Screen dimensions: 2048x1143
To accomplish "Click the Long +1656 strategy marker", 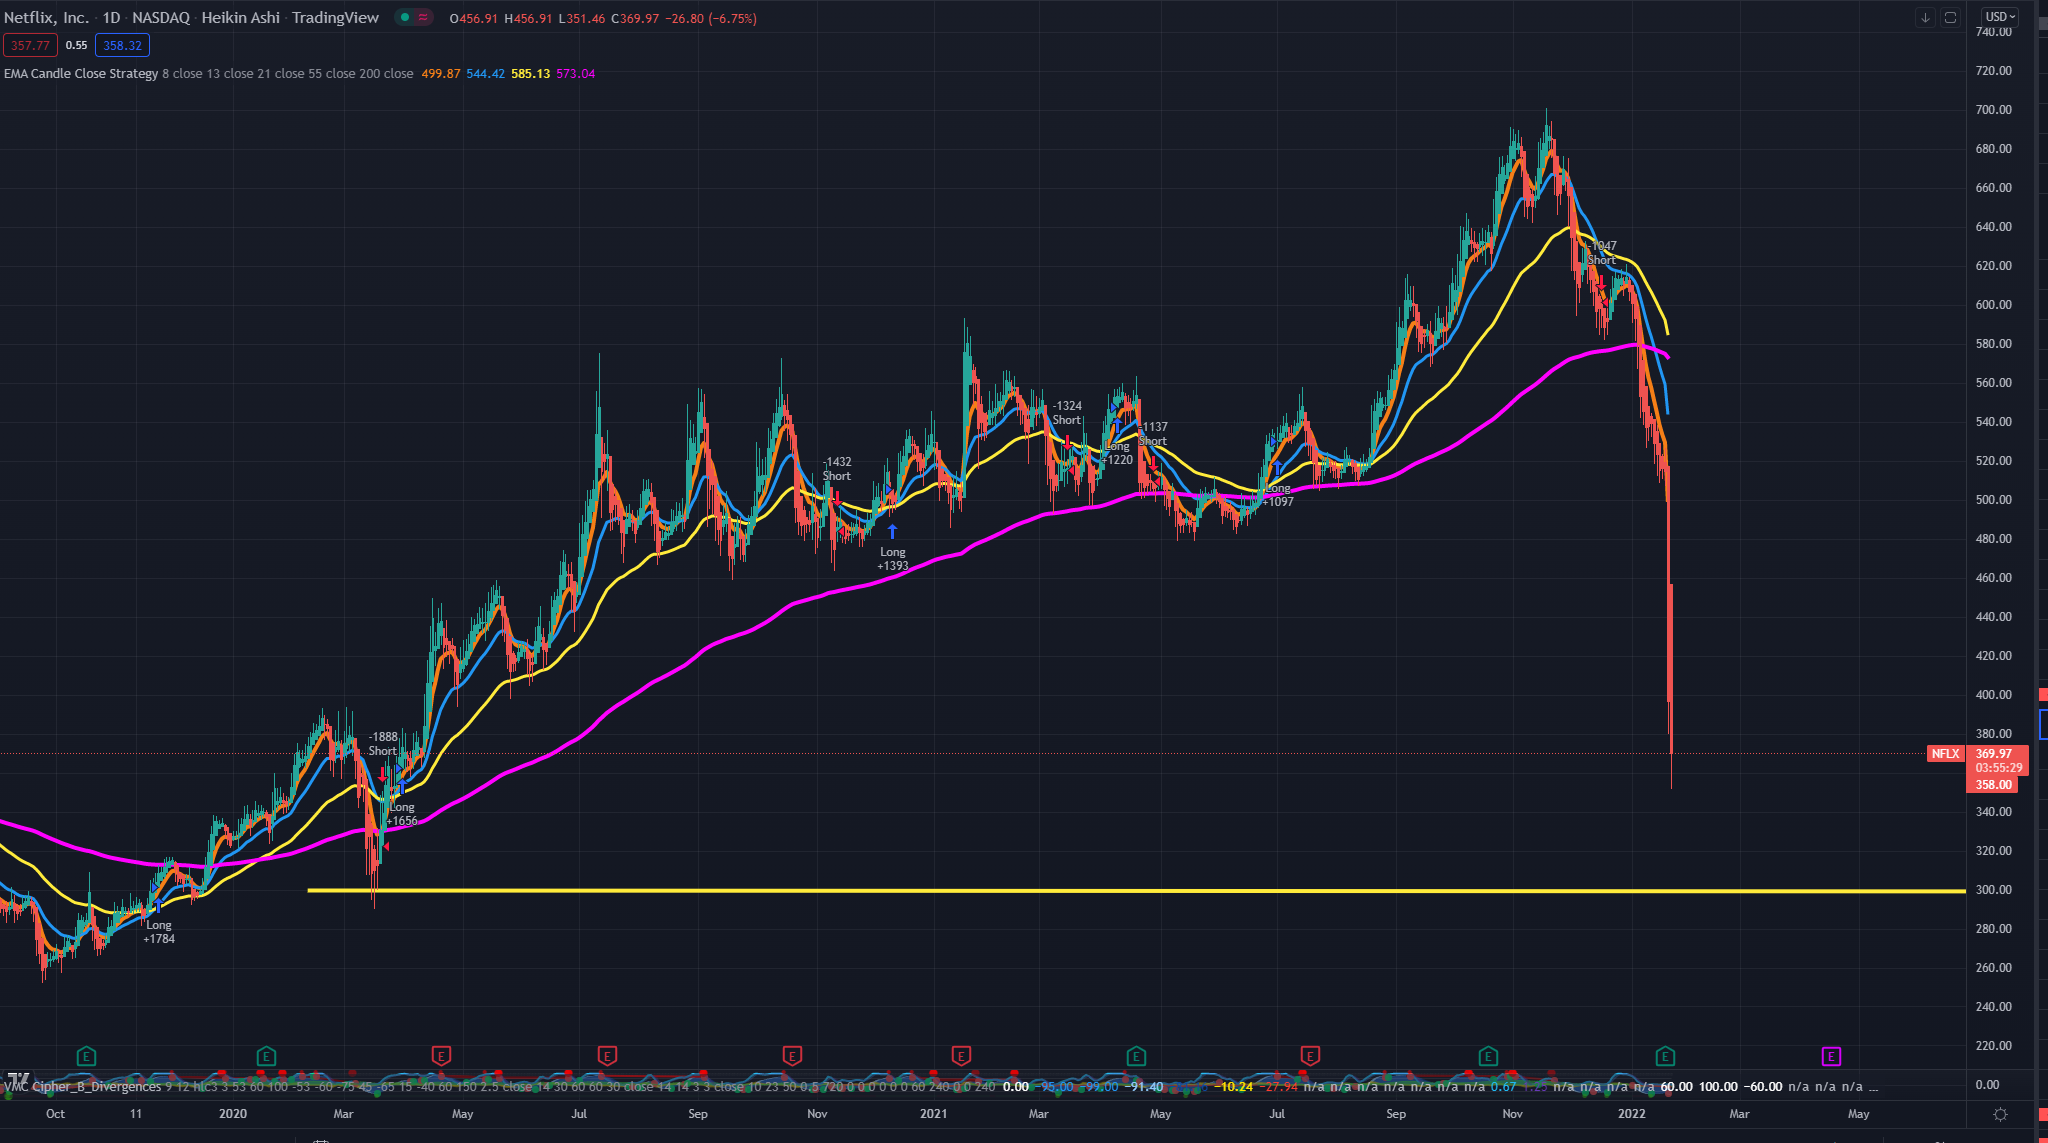I will tap(402, 814).
